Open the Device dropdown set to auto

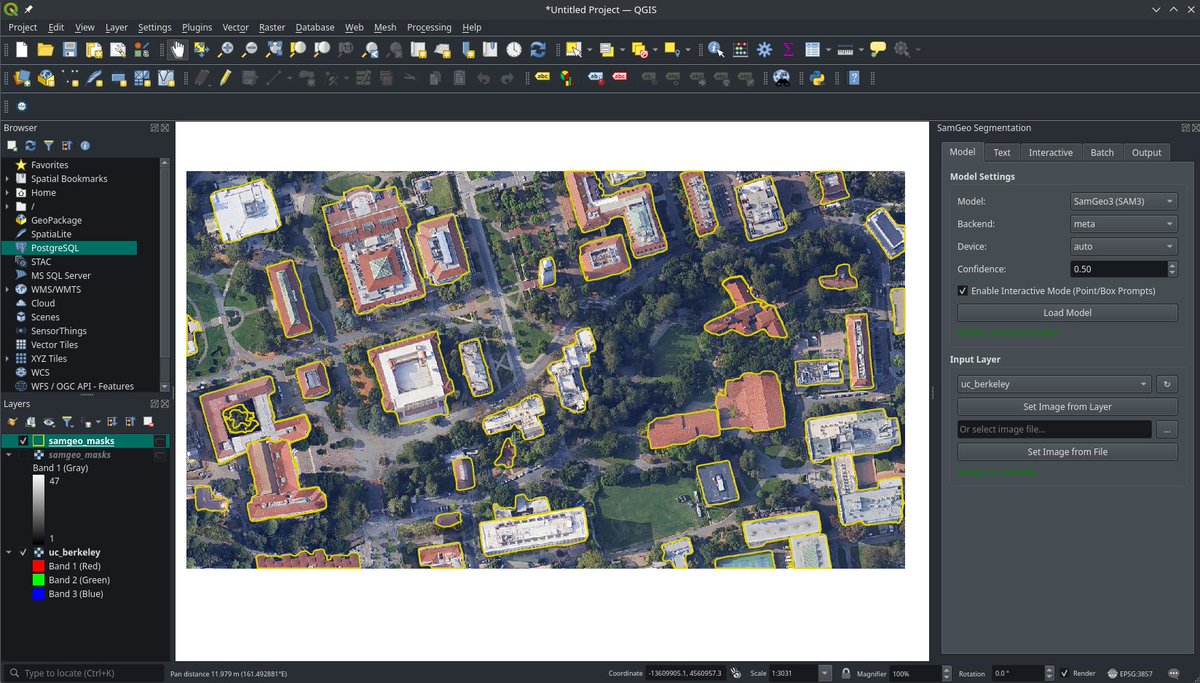1123,246
